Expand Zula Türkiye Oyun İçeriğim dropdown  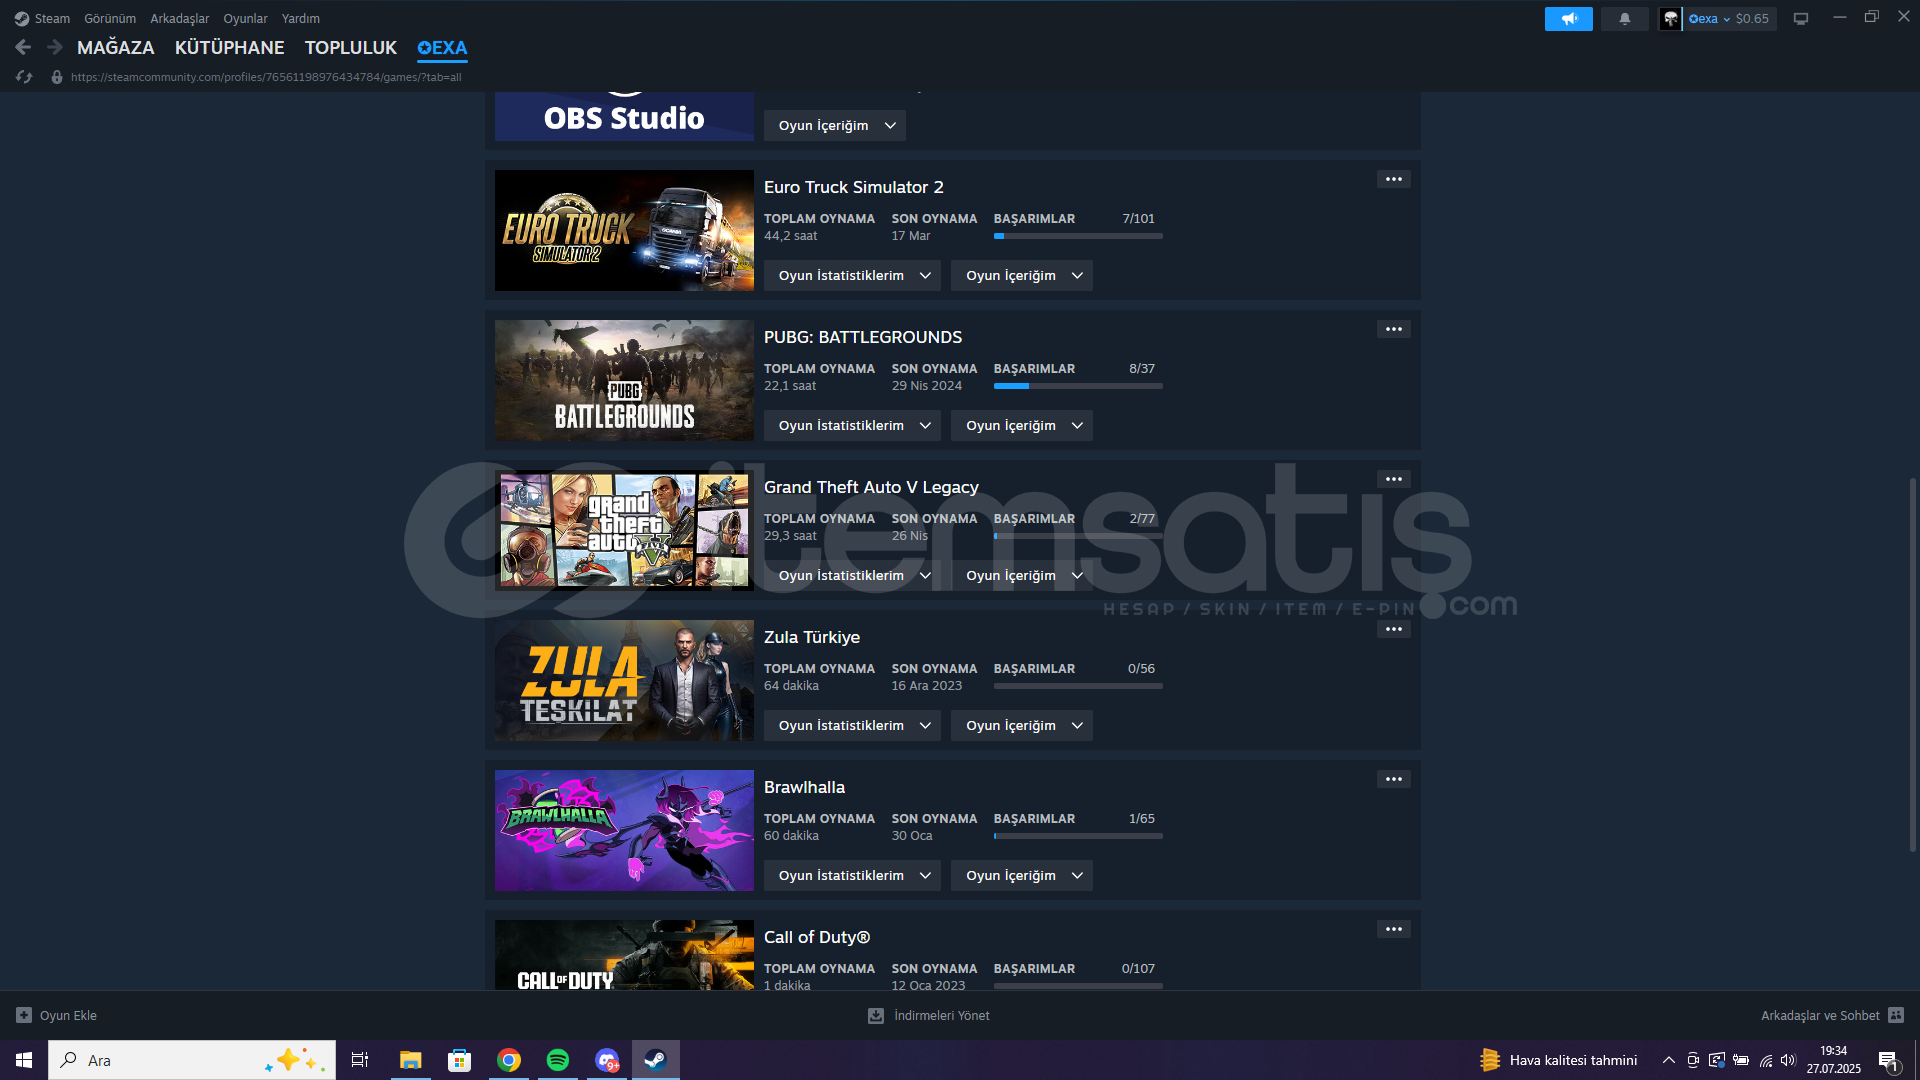point(1022,725)
